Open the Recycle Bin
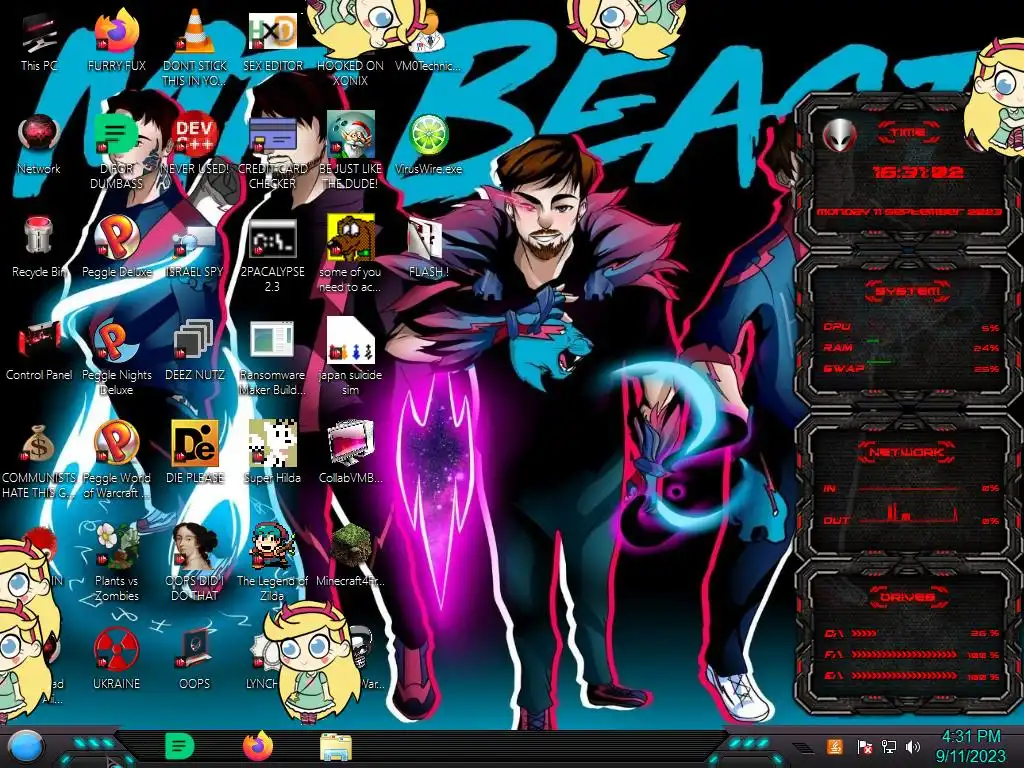 pos(39,248)
